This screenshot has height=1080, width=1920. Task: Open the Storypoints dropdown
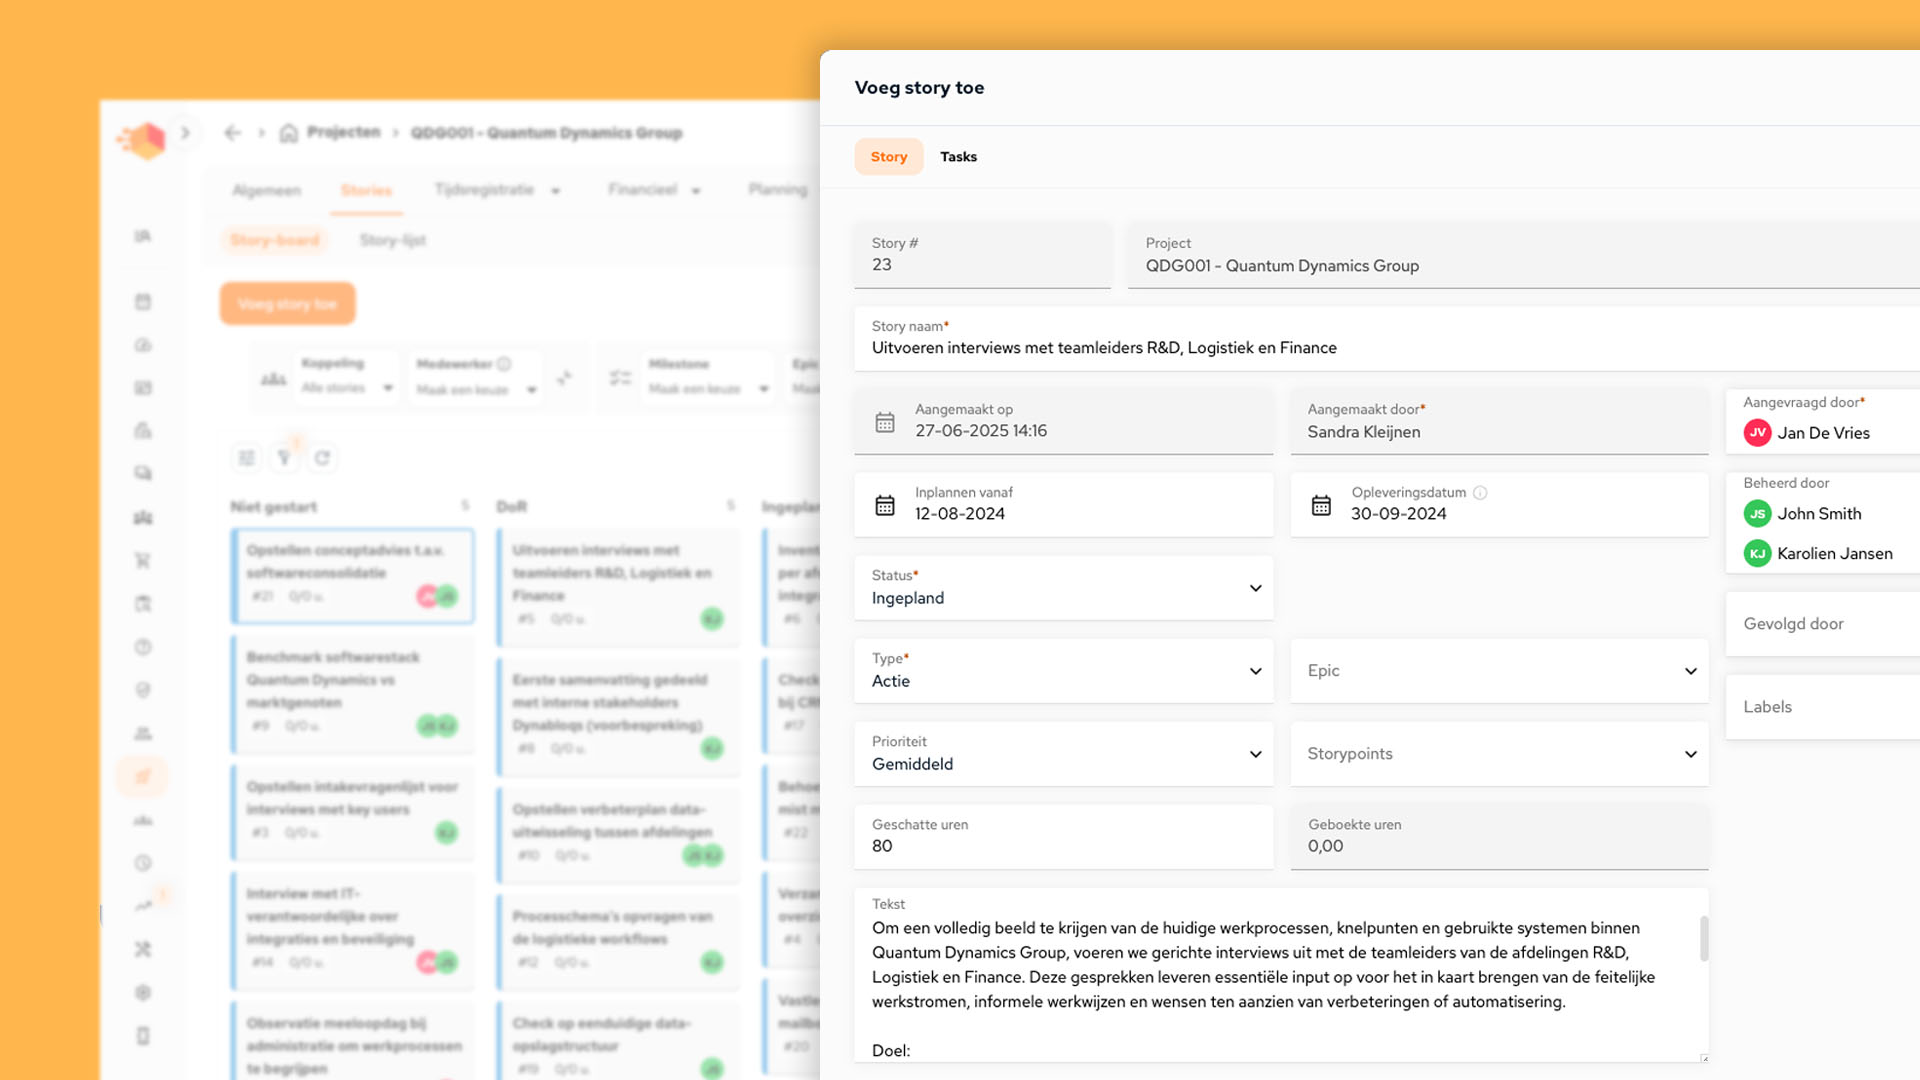coord(1498,754)
